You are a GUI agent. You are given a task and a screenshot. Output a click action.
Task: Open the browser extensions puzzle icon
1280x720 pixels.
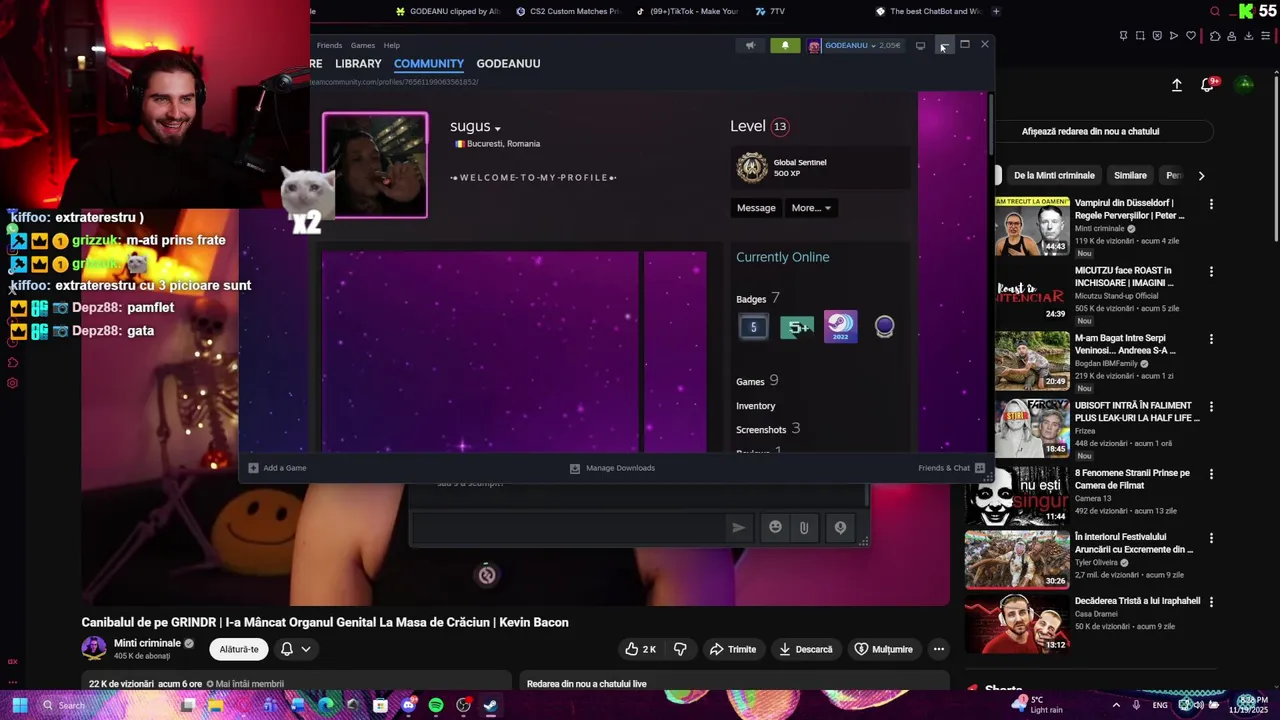[1215, 36]
